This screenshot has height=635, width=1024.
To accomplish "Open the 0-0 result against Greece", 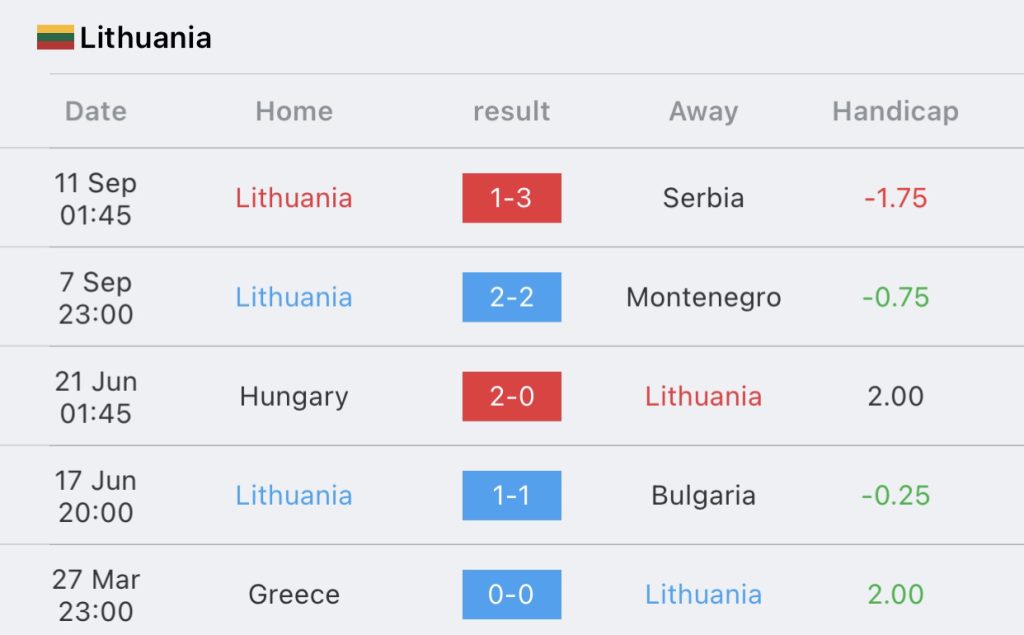I will pyautogui.click(x=511, y=594).
